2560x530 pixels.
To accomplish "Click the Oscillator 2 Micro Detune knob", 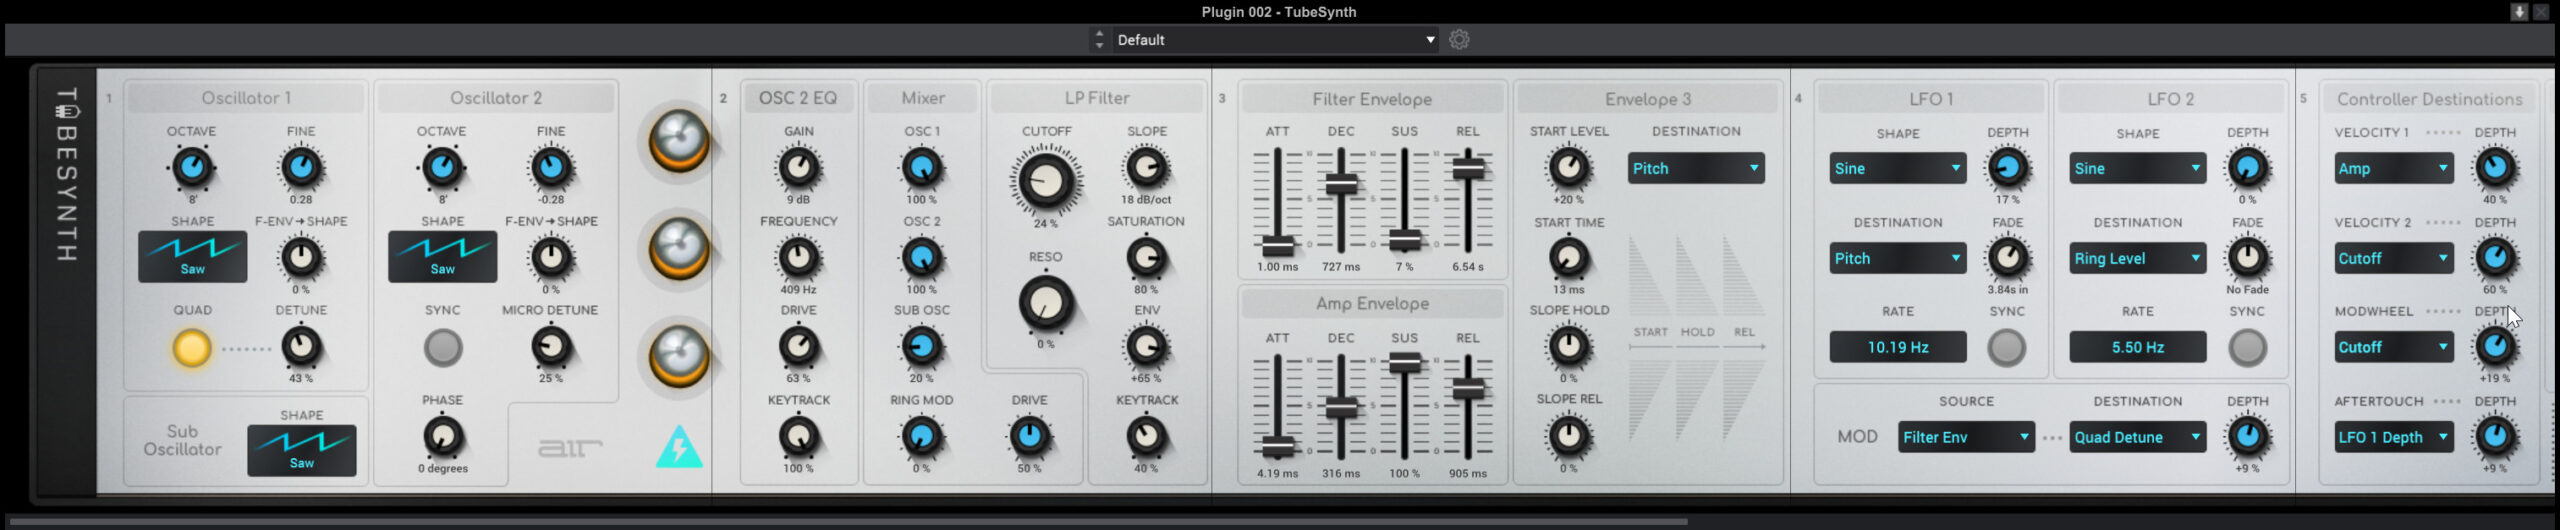I will (550, 347).
